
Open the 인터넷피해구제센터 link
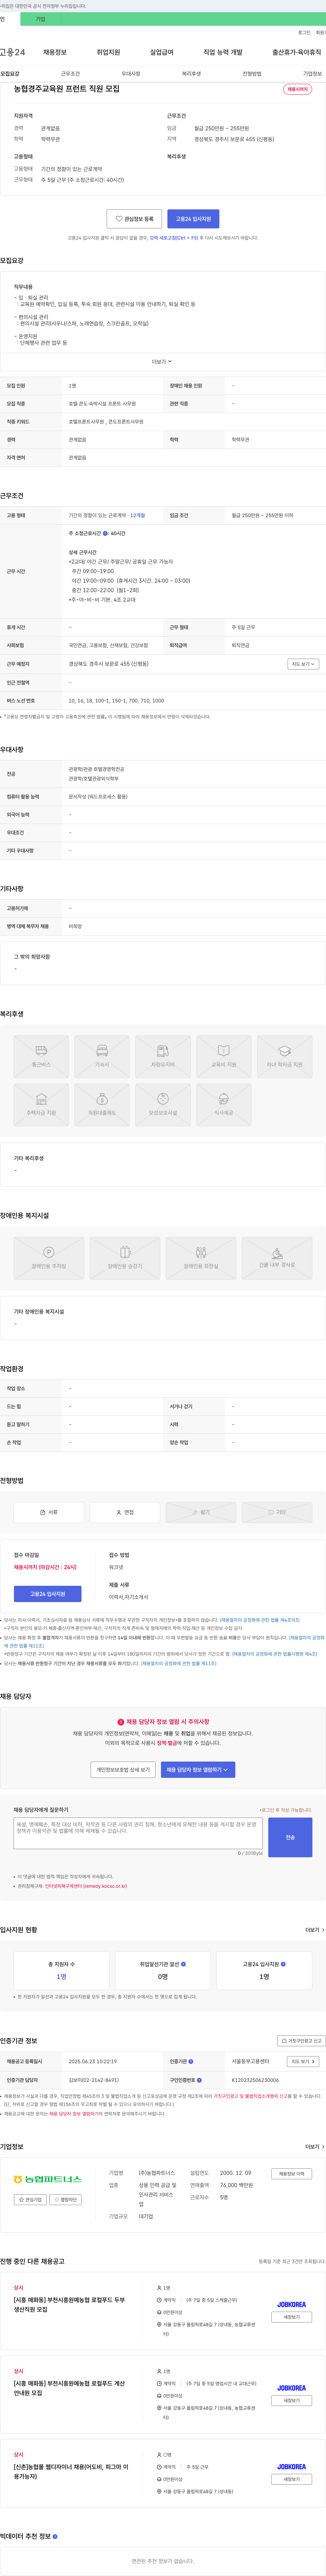coord(86,1886)
